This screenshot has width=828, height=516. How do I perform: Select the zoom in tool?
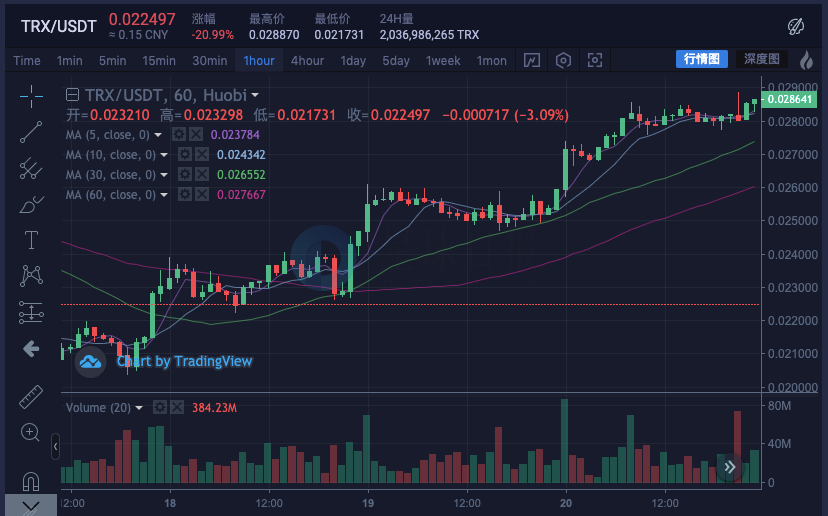pyautogui.click(x=30, y=433)
